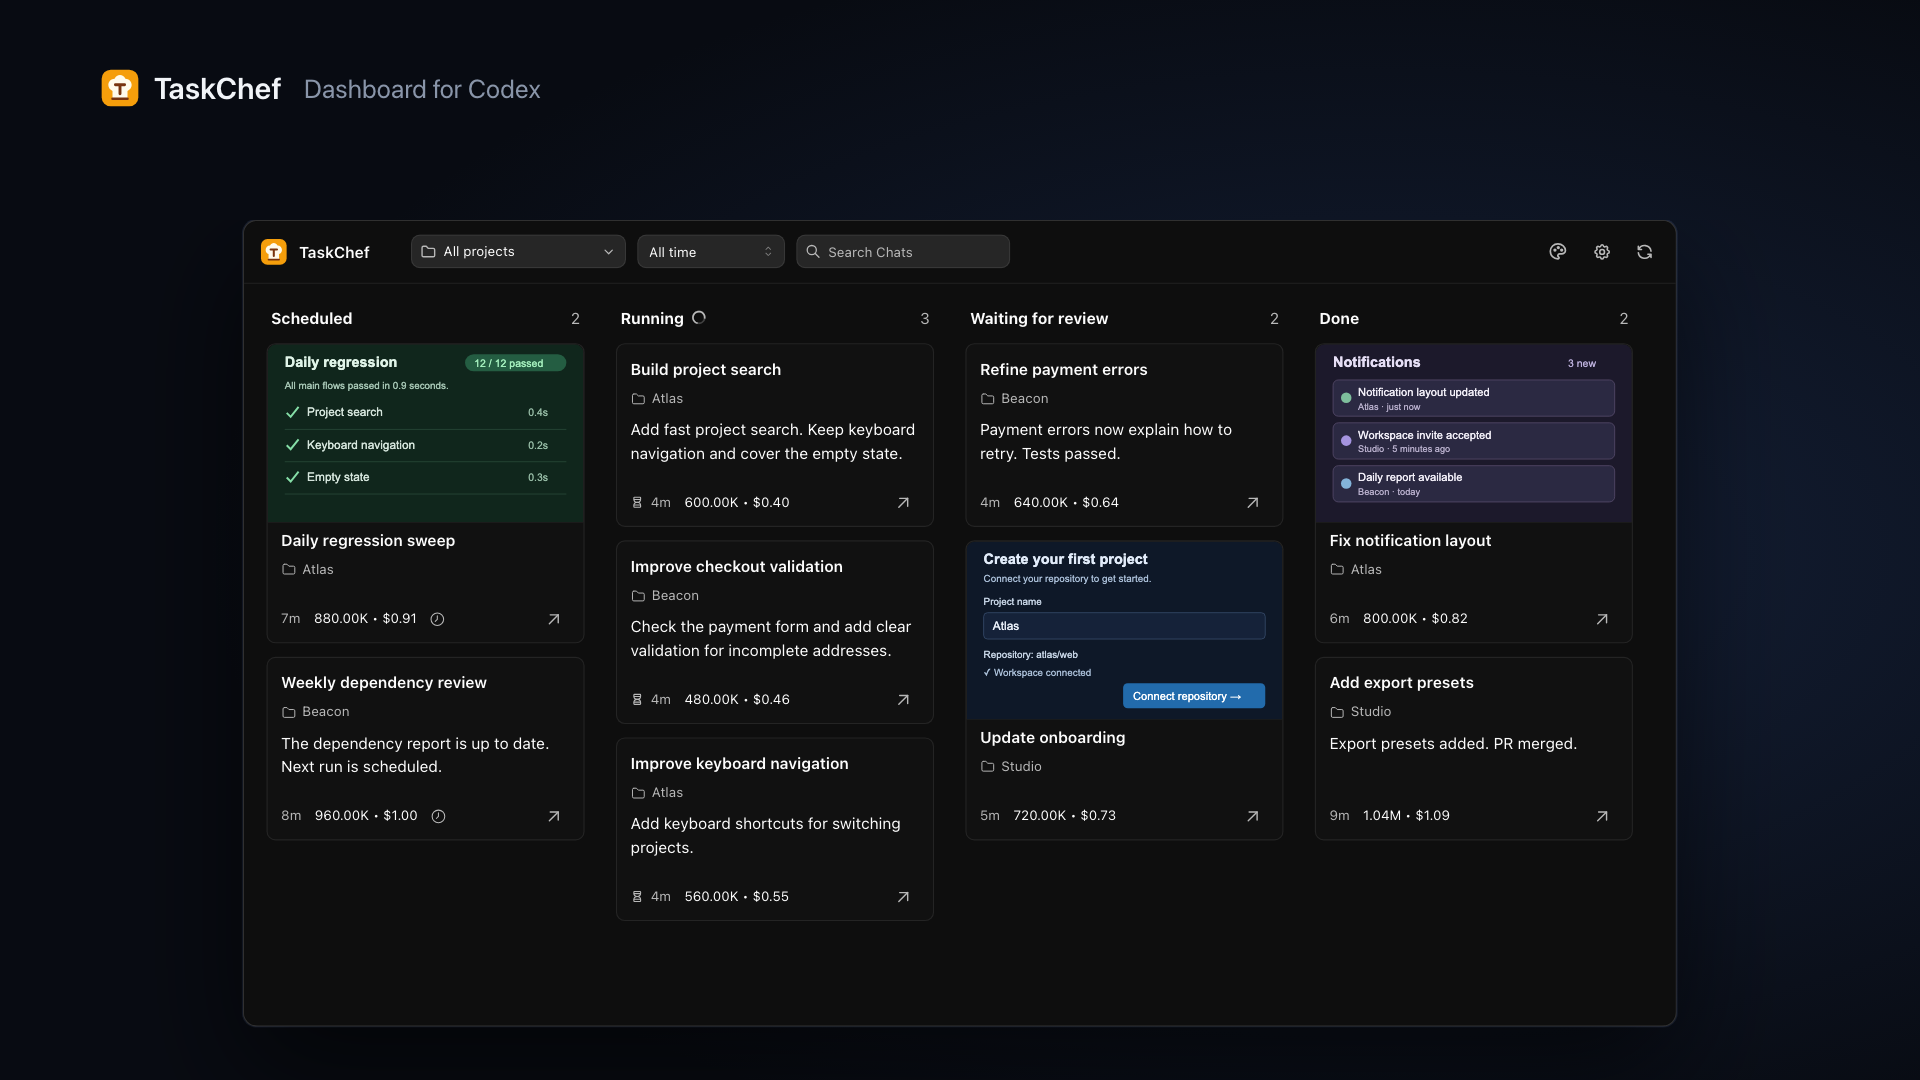
Task: Open the theme palette icon
Action: point(1557,252)
